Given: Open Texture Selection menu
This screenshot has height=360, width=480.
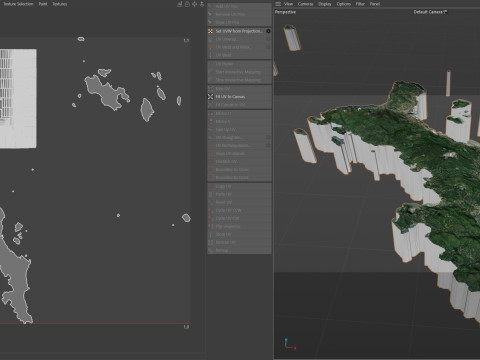Looking at the screenshot, I should point(18,4).
